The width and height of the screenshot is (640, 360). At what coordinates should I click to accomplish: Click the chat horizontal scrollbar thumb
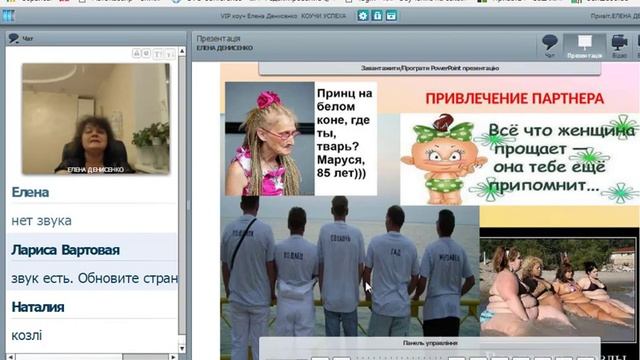tap(146, 357)
